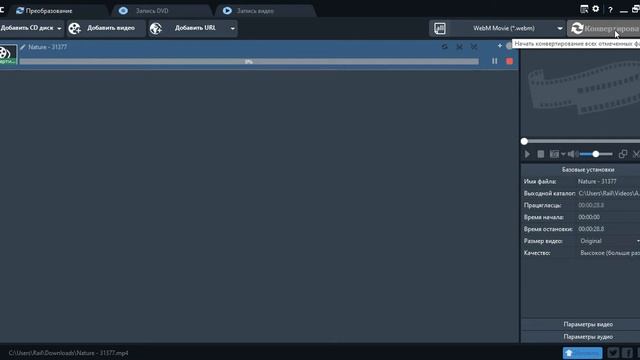Open the Twitter share icon

click(x=613, y=353)
